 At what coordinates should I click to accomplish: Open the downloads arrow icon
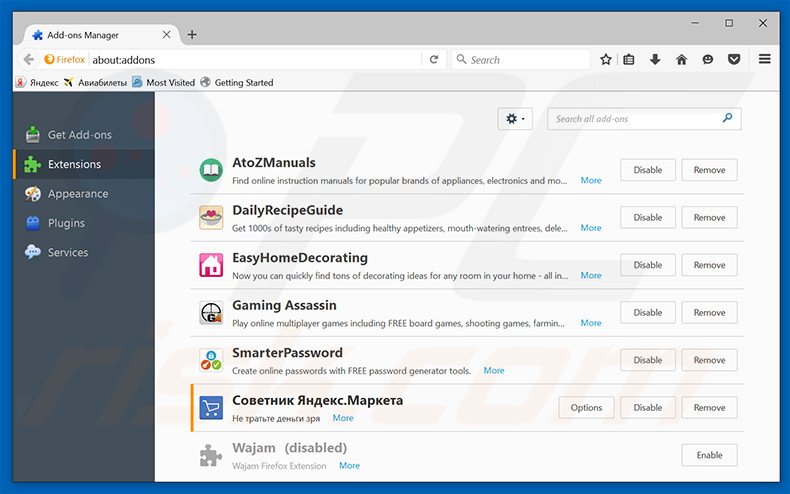click(x=655, y=59)
